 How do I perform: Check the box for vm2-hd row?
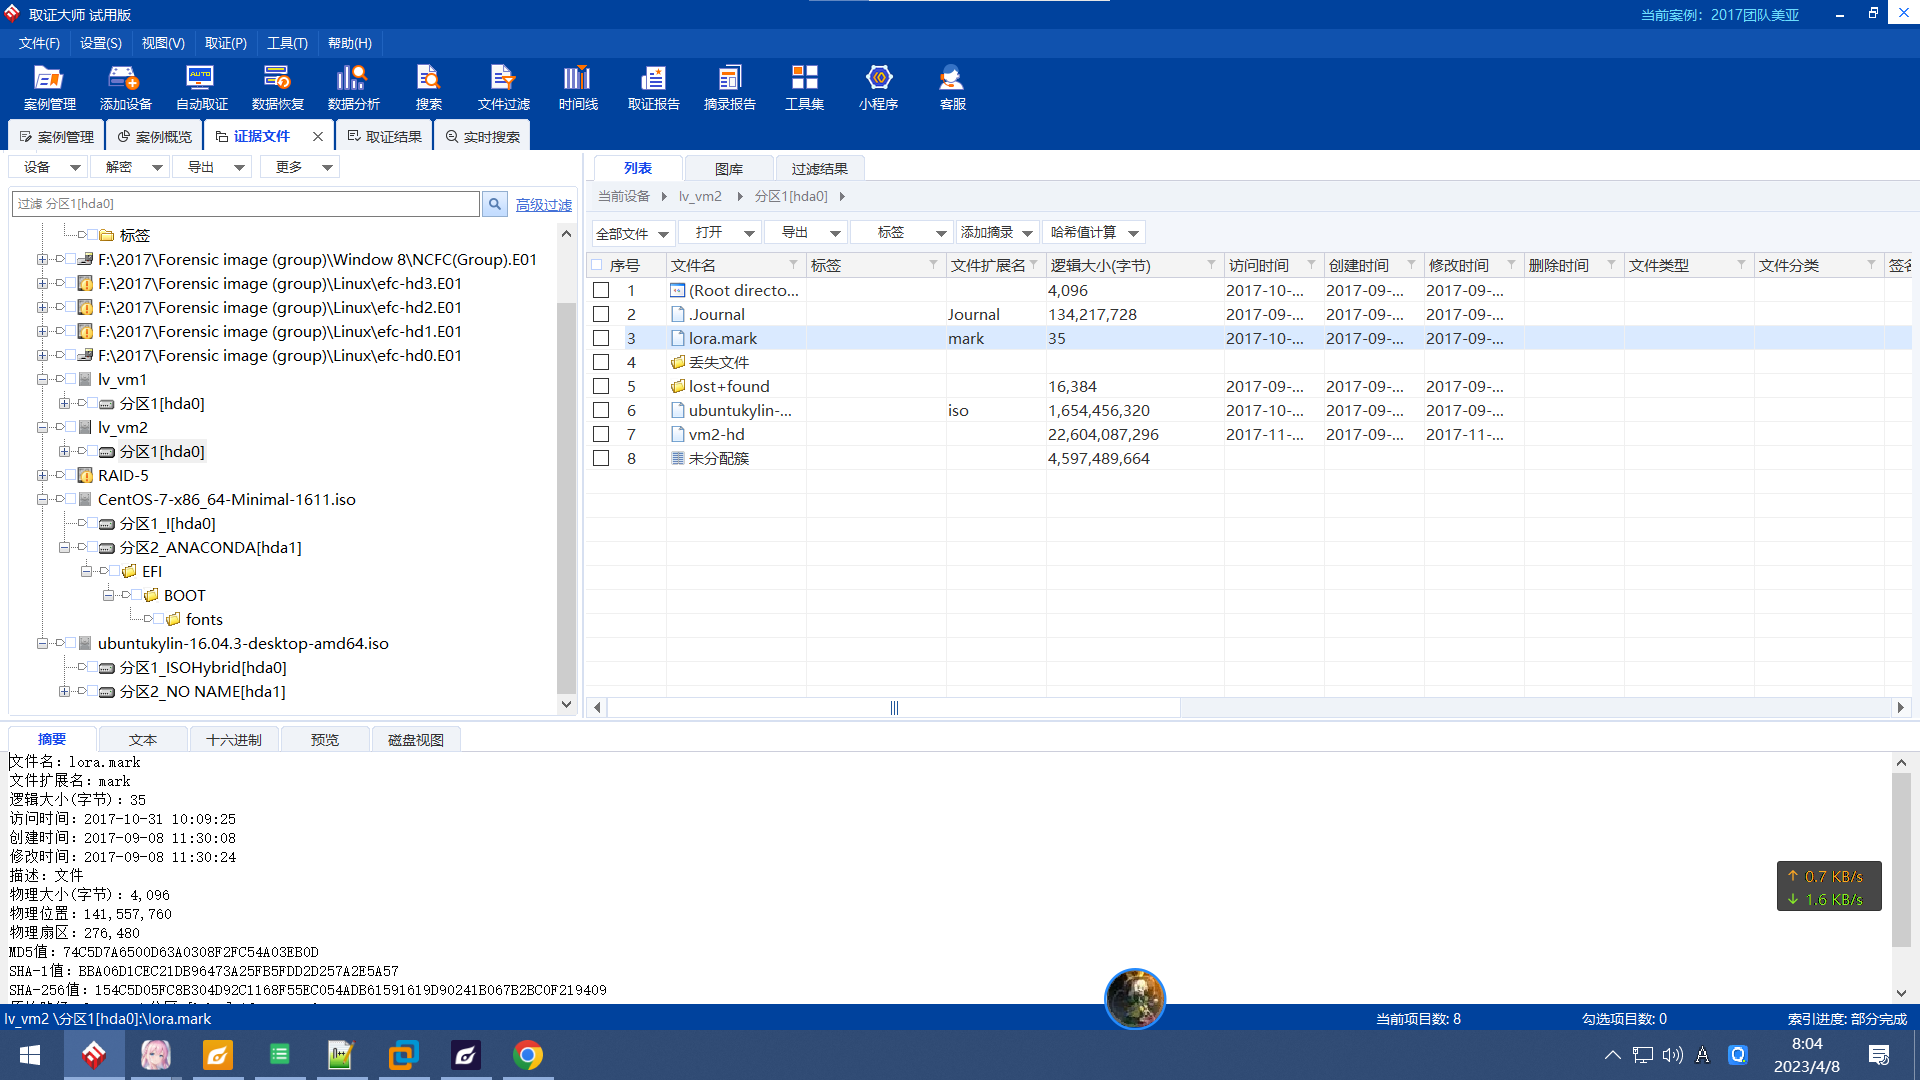(601, 434)
